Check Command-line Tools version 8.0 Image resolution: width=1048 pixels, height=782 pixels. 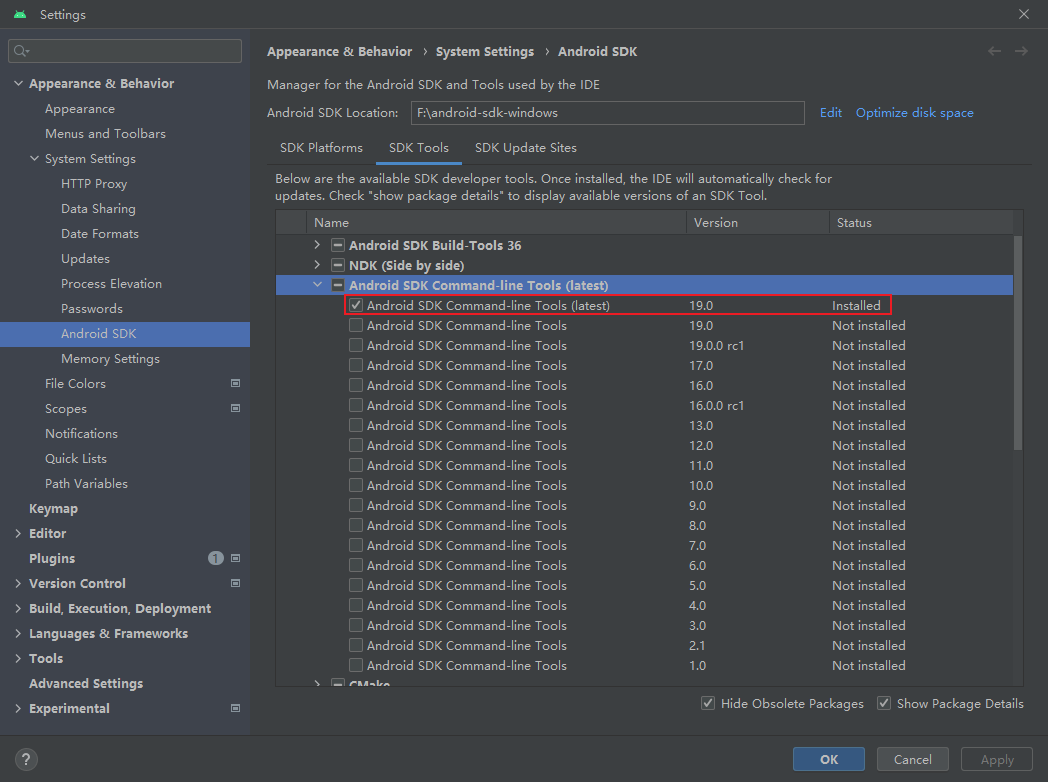coord(356,525)
